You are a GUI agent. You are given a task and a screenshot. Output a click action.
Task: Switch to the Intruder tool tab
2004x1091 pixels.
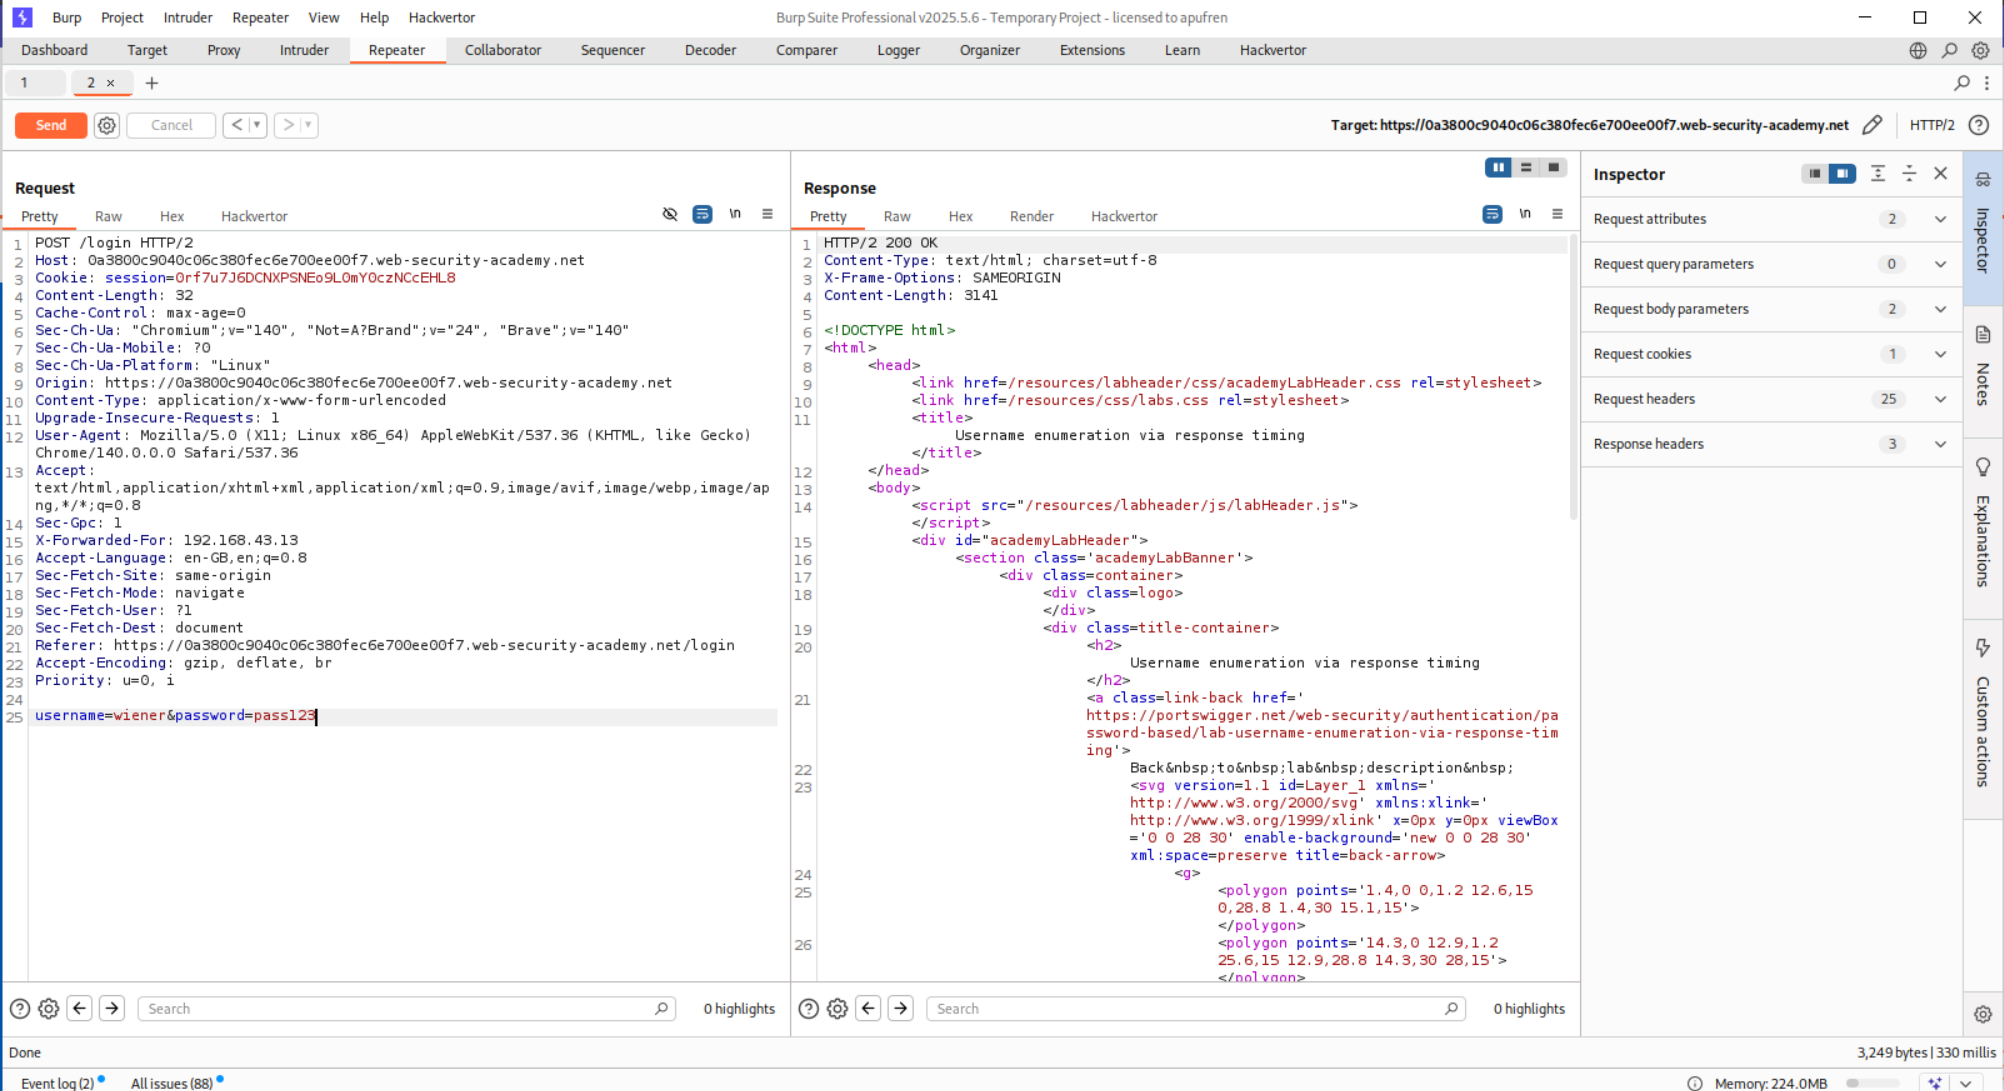304,50
